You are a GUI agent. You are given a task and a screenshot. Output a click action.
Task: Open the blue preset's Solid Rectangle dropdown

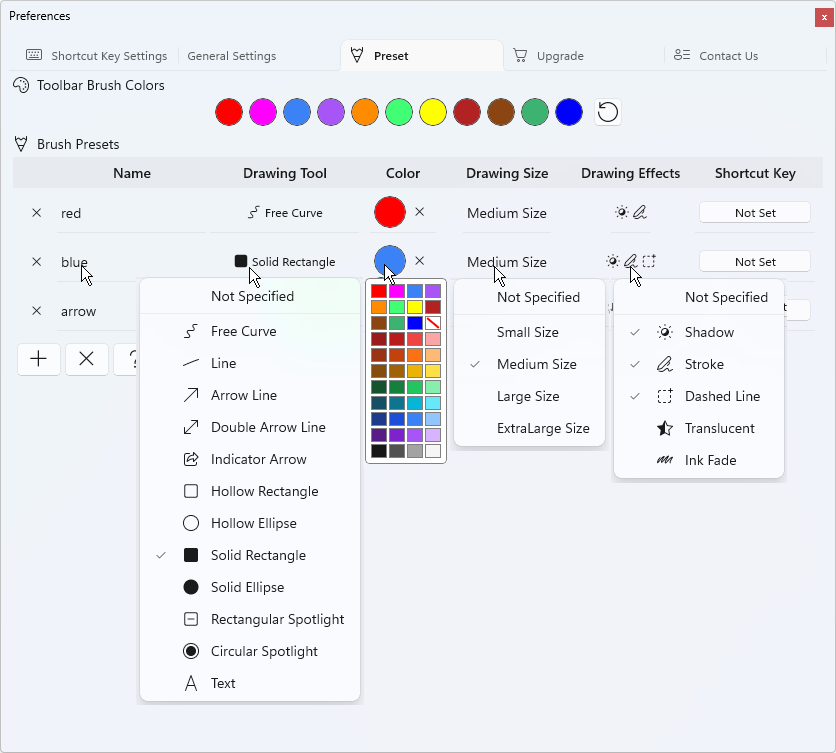[x=285, y=262]
